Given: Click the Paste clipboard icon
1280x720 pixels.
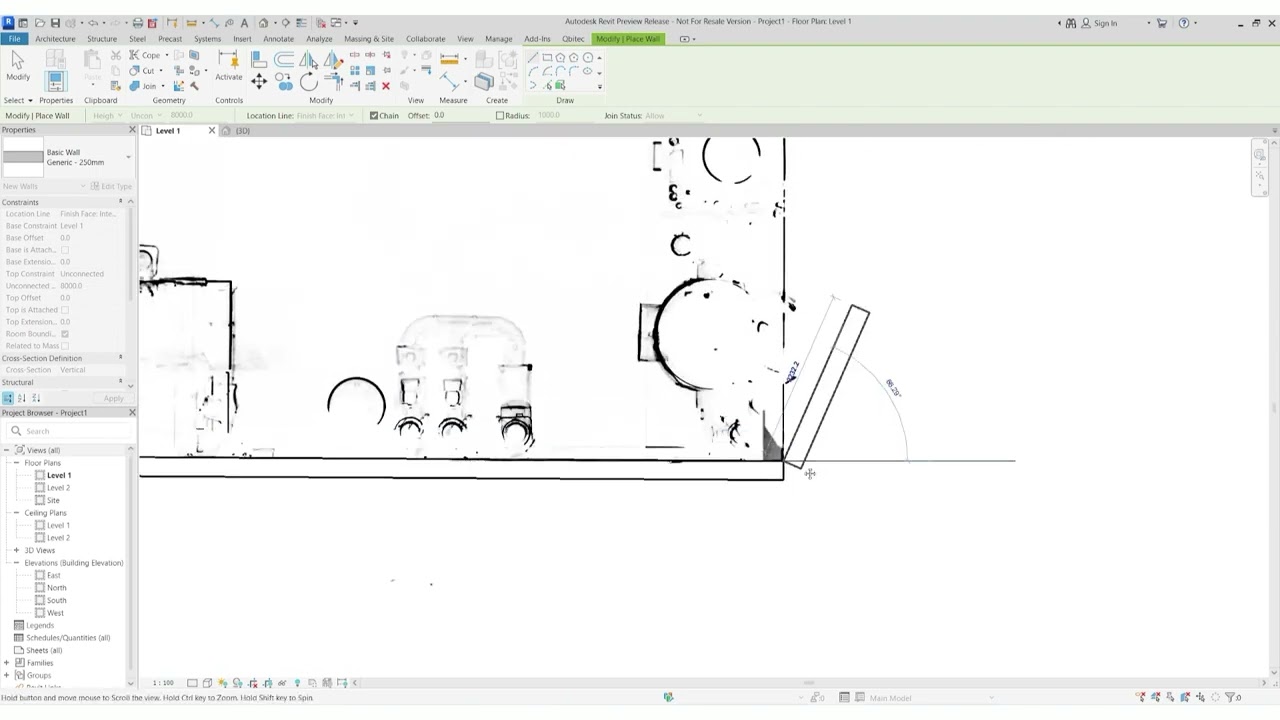Looking at the screenshot, I should (x=92, y=65).
